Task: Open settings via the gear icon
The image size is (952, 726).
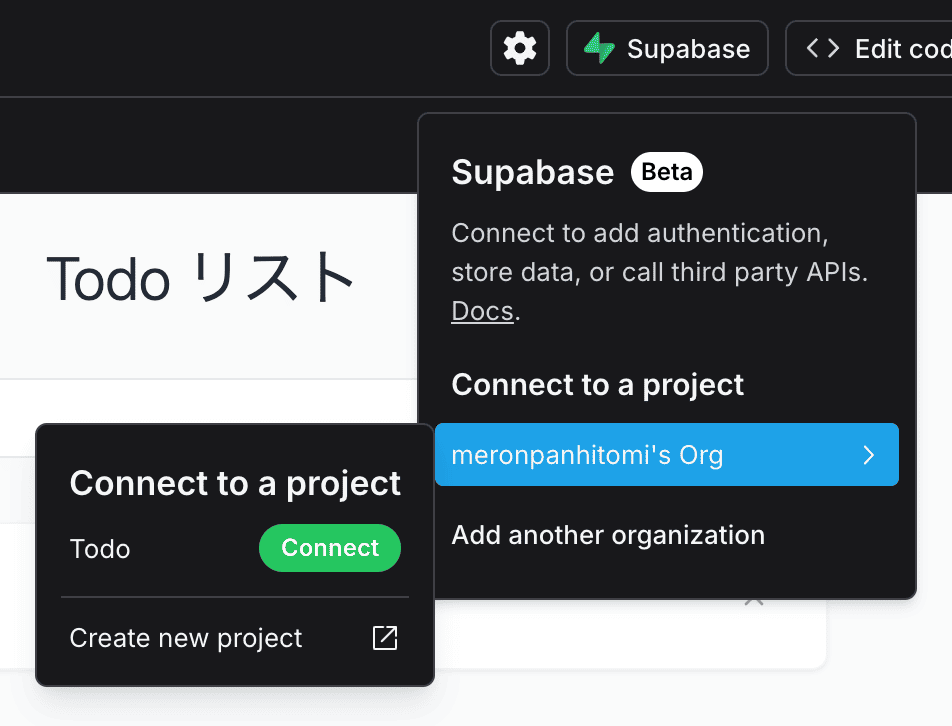Action: click(520, 49)
